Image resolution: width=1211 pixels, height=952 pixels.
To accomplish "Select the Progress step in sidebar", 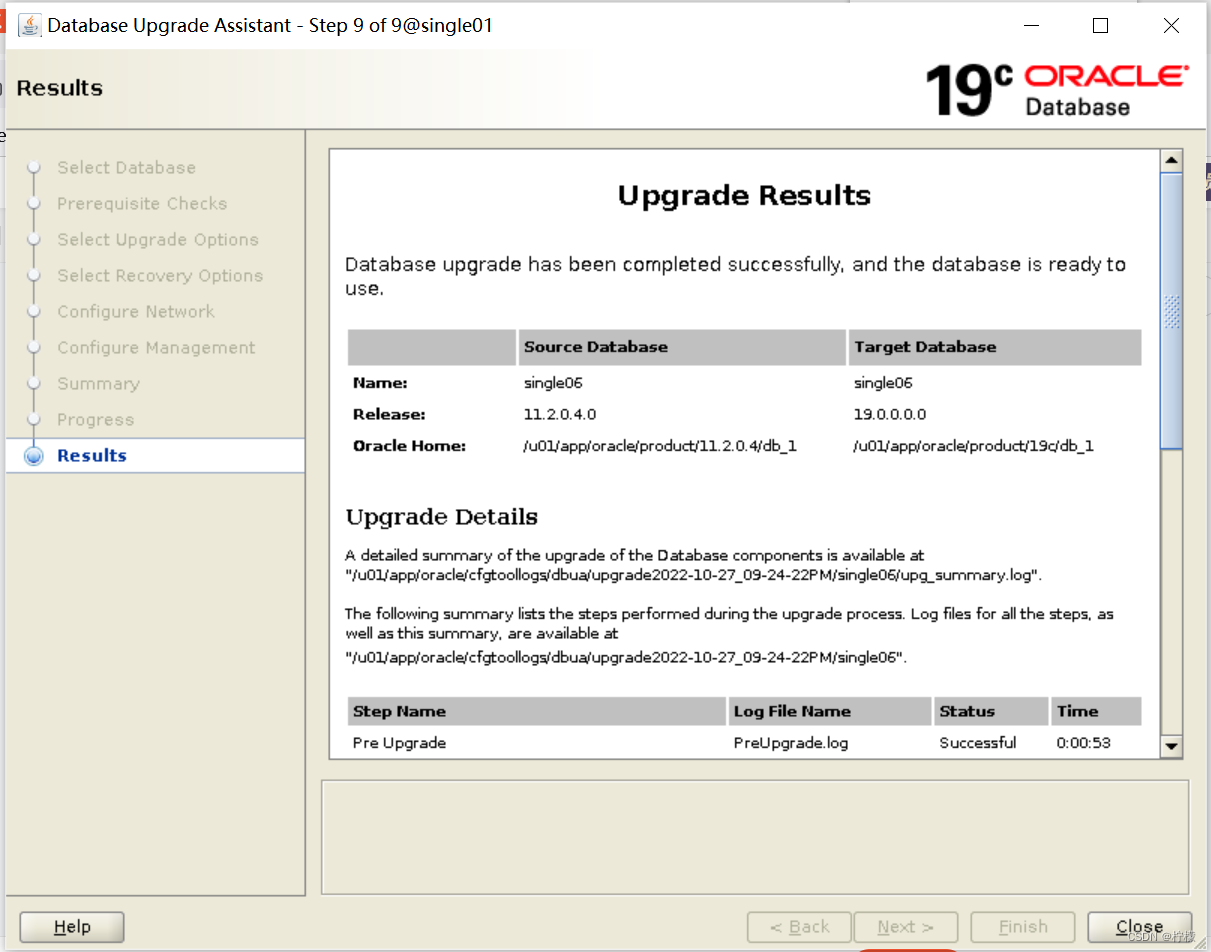I will 95,419.
